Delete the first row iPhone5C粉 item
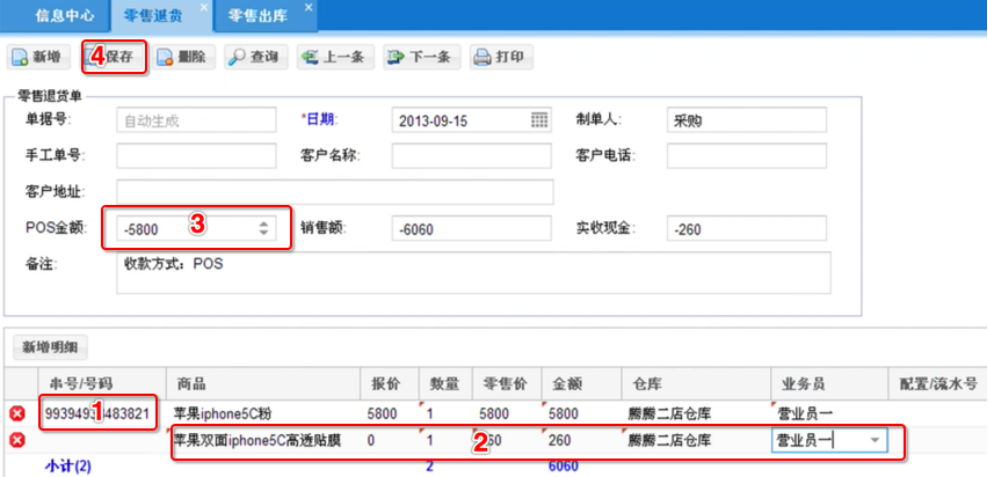This screenshot has height=477, width=988. pyautogui.click(x=17, y=413)
